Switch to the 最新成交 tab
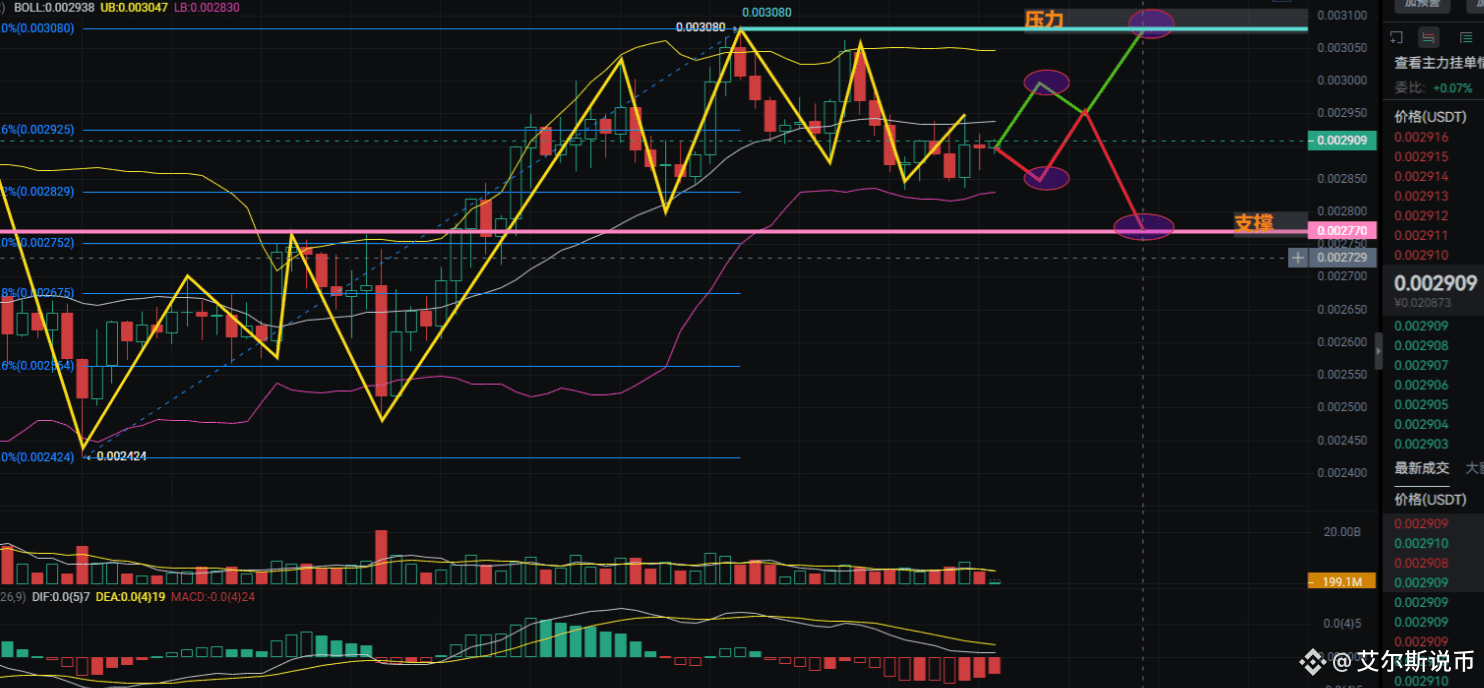The image size is (1484, 688). [1421, 467]
